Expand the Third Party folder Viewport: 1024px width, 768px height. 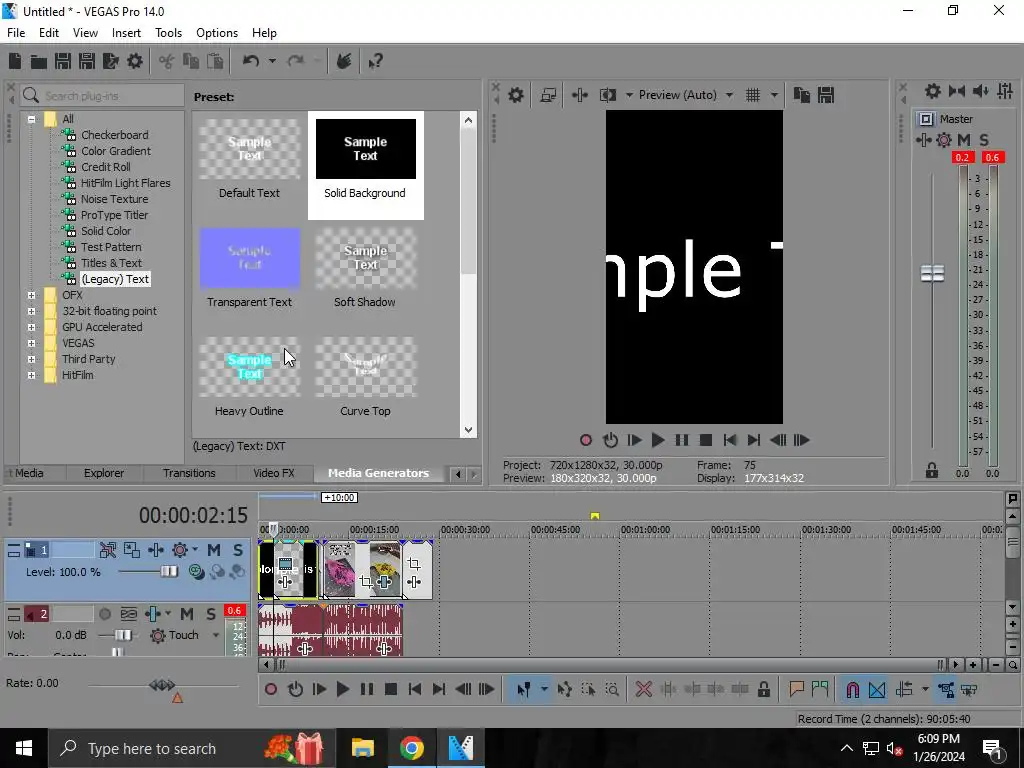[31, 359]
